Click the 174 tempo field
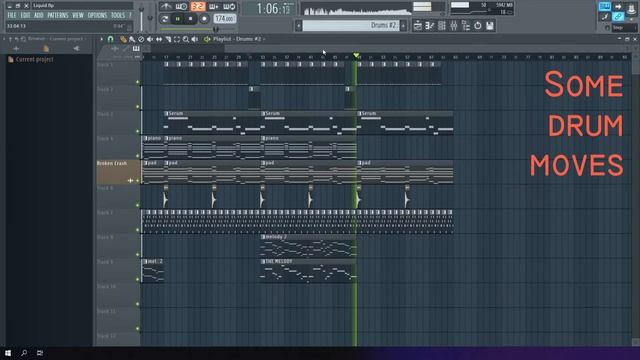640x360 pixels. 224,19
